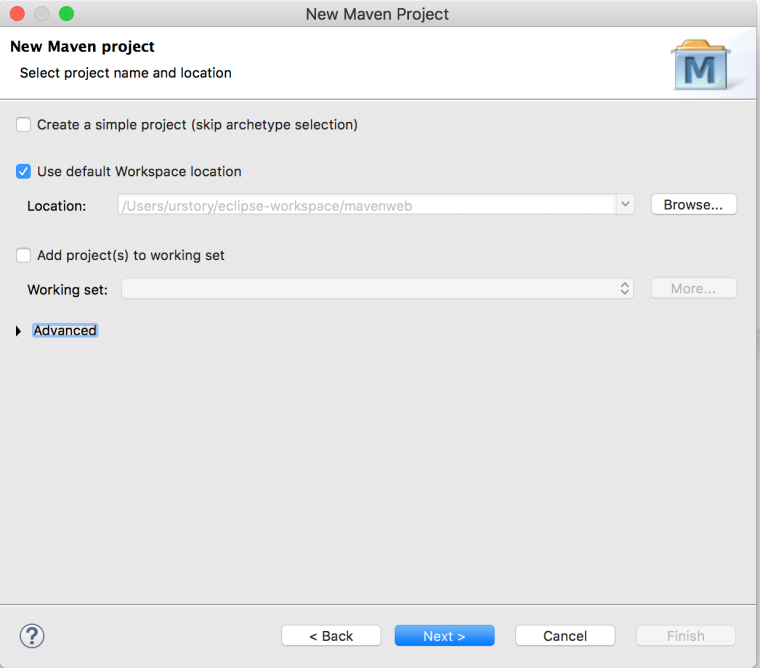Enable Add project(s) to working set
The image size is (760, 668).
(x=23, y=255)
